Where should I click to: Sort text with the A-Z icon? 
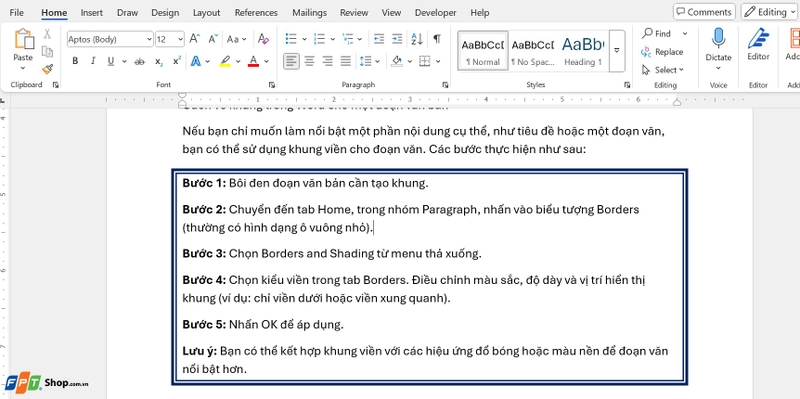point(417,39)
